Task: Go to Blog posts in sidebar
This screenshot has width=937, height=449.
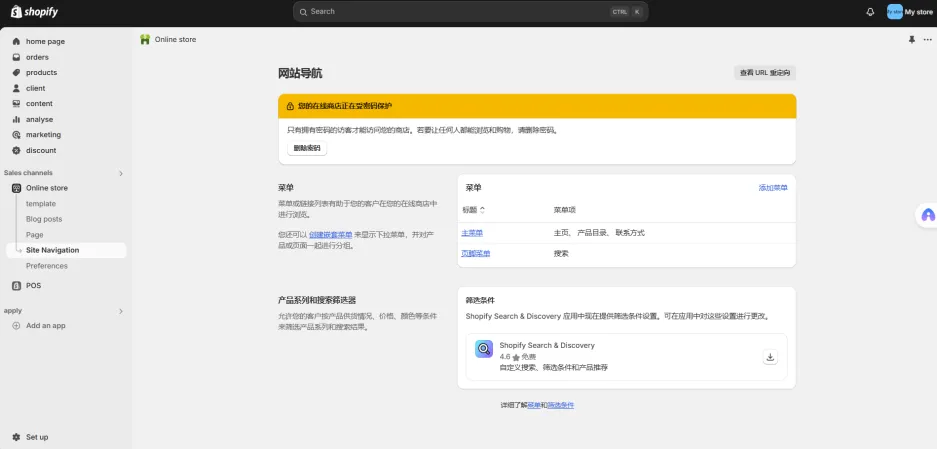Action: coord(44,219)
